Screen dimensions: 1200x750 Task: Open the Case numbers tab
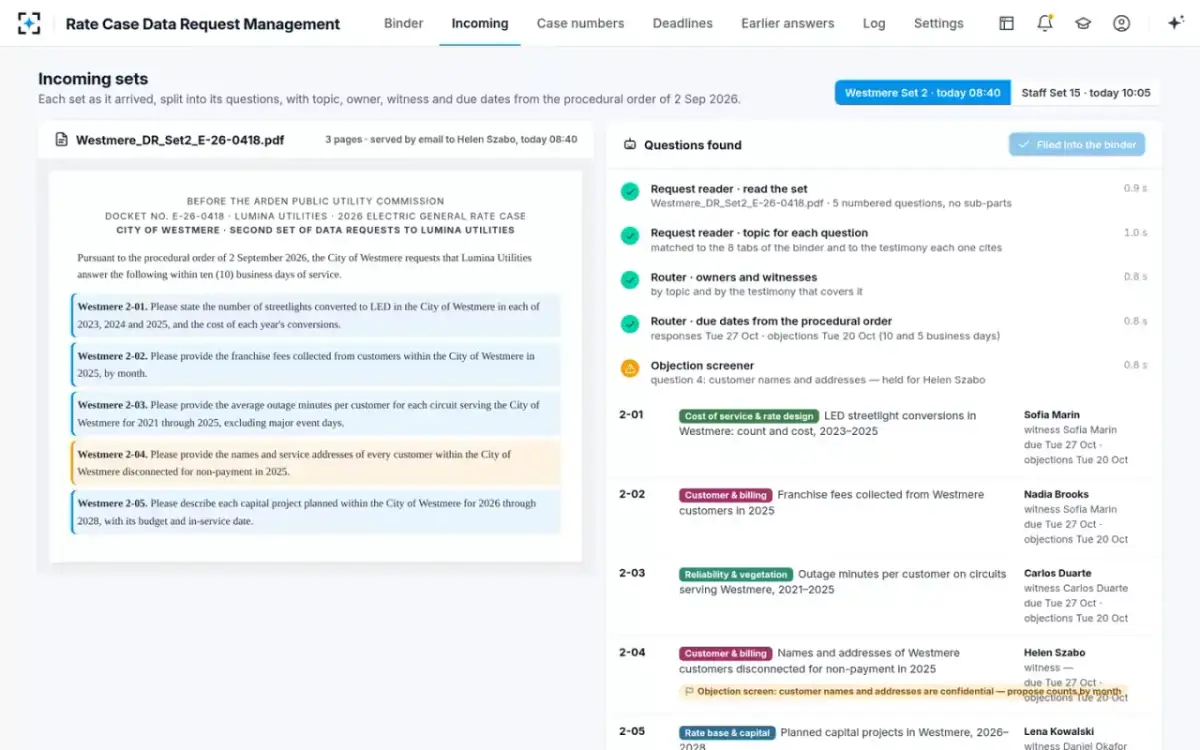coord(580,23)
